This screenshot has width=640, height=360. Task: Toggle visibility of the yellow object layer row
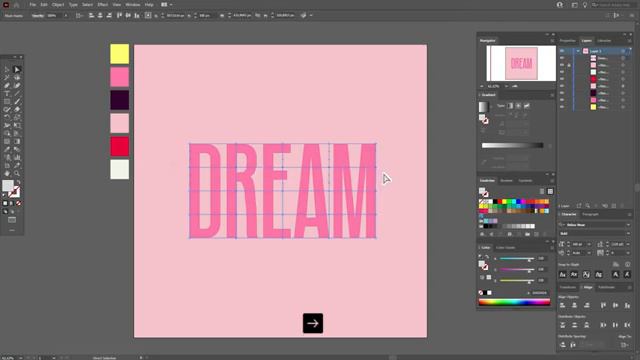pos(562,107)
